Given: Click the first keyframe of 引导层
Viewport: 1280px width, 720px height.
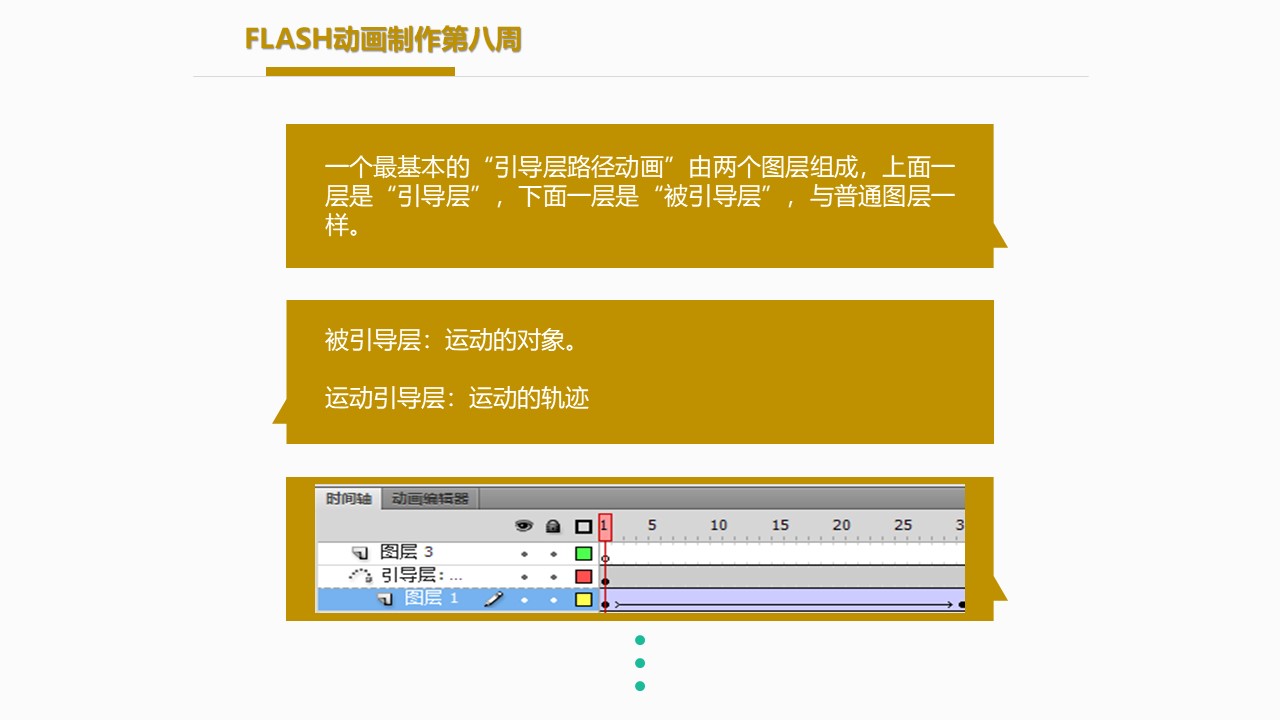Looking at the screenshot, I should point(605,581).
